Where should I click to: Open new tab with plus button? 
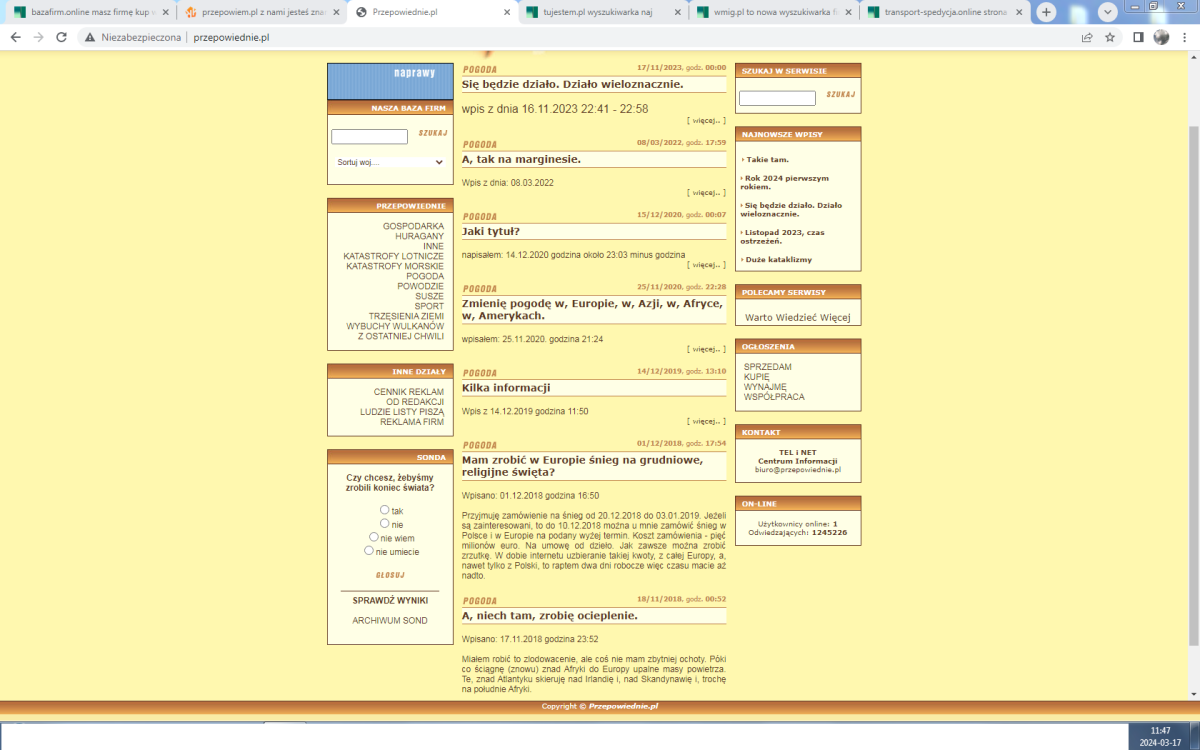[x=1046, y=12]
